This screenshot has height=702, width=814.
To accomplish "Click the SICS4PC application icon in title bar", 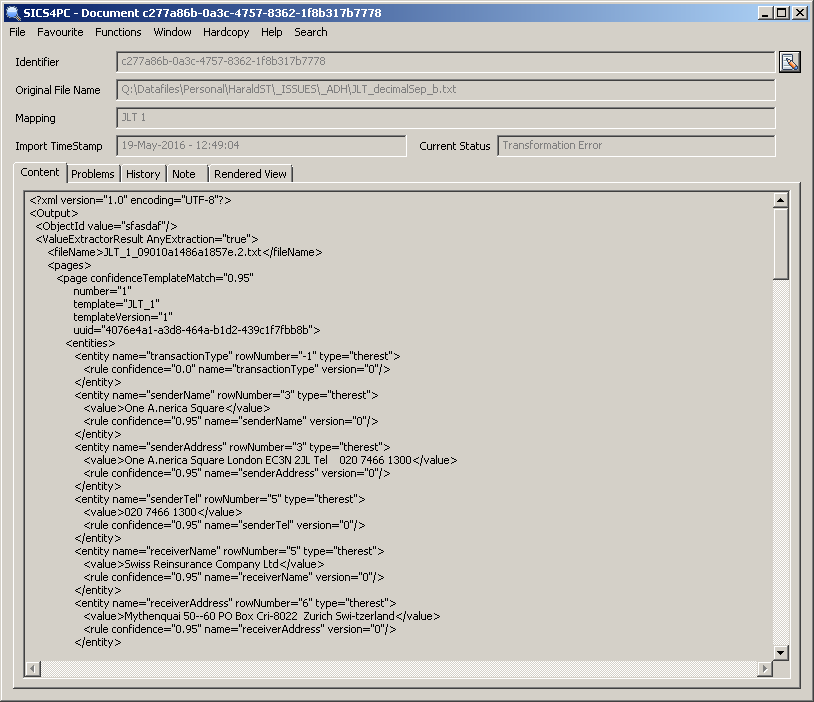I will (x=12, y=13).
